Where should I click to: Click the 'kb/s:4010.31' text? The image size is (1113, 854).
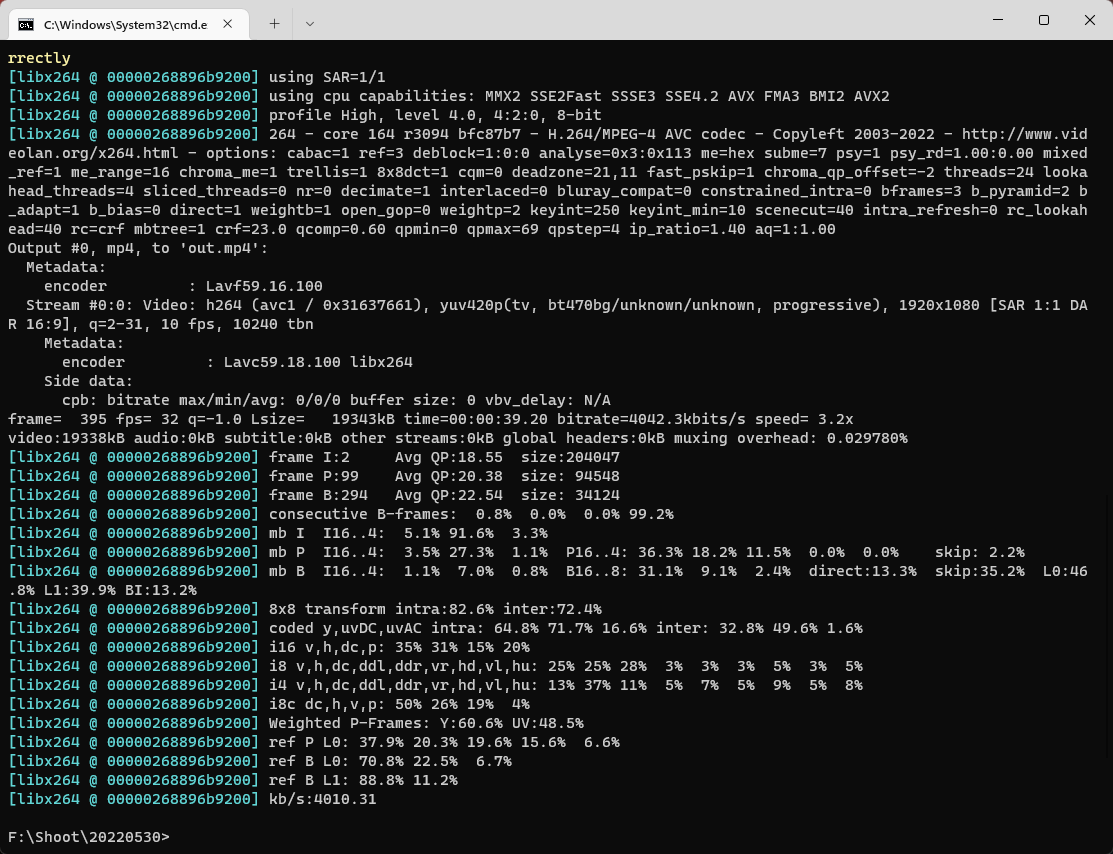(x=322, y=799)
